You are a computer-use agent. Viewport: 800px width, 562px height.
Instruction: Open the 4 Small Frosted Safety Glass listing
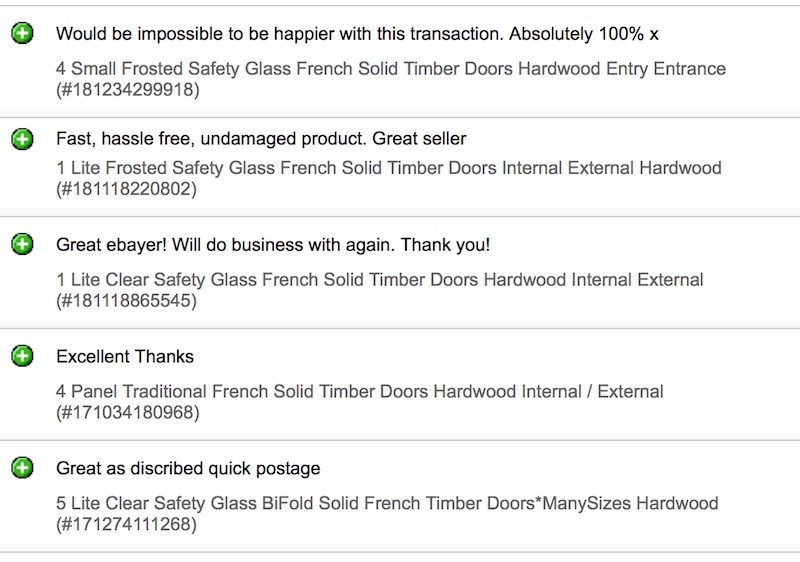[x=390, y=69]
